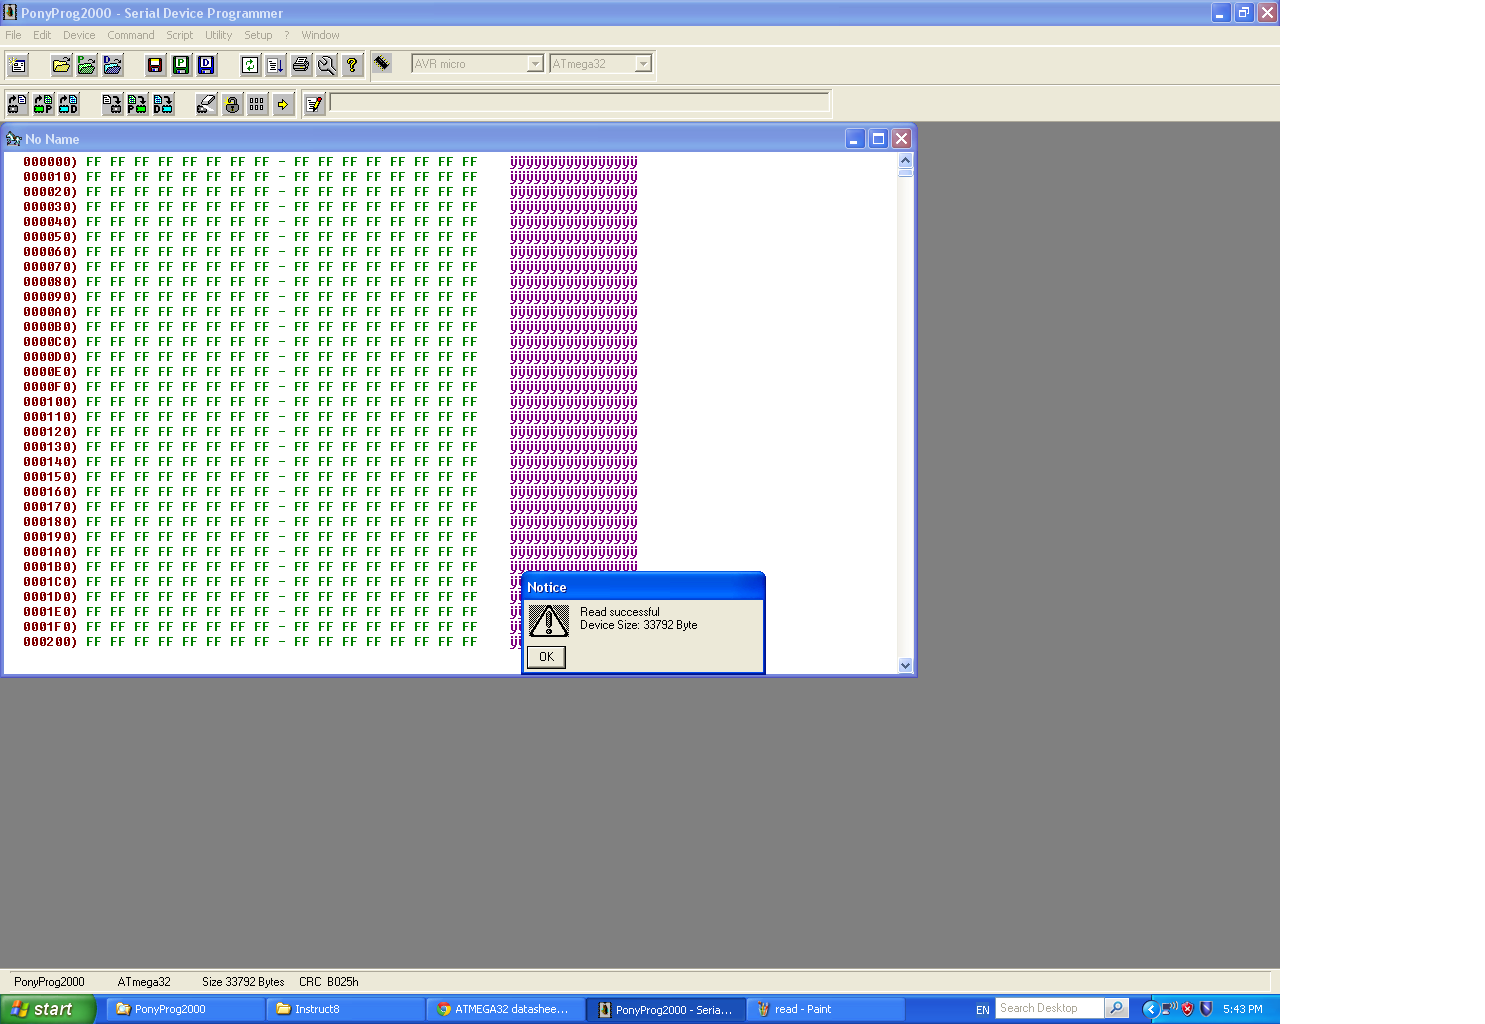
Task: Click the desktop search magnifier button
Action: [1117, 1008]
